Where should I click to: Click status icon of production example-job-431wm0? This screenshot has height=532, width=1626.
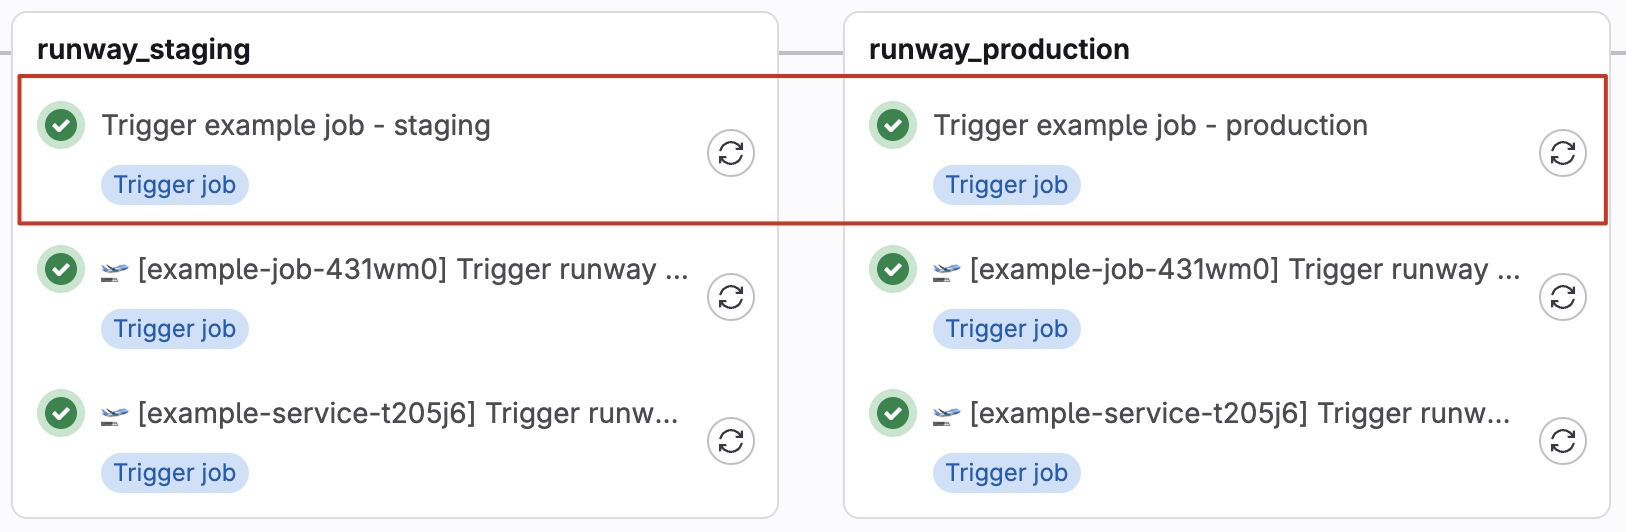(x=893, y=269)
